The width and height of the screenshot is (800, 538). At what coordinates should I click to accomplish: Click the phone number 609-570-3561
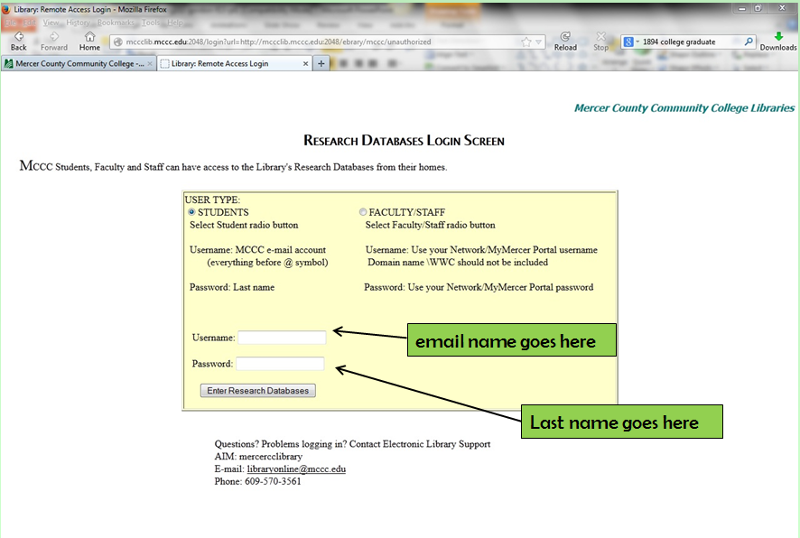click(273, 481)
